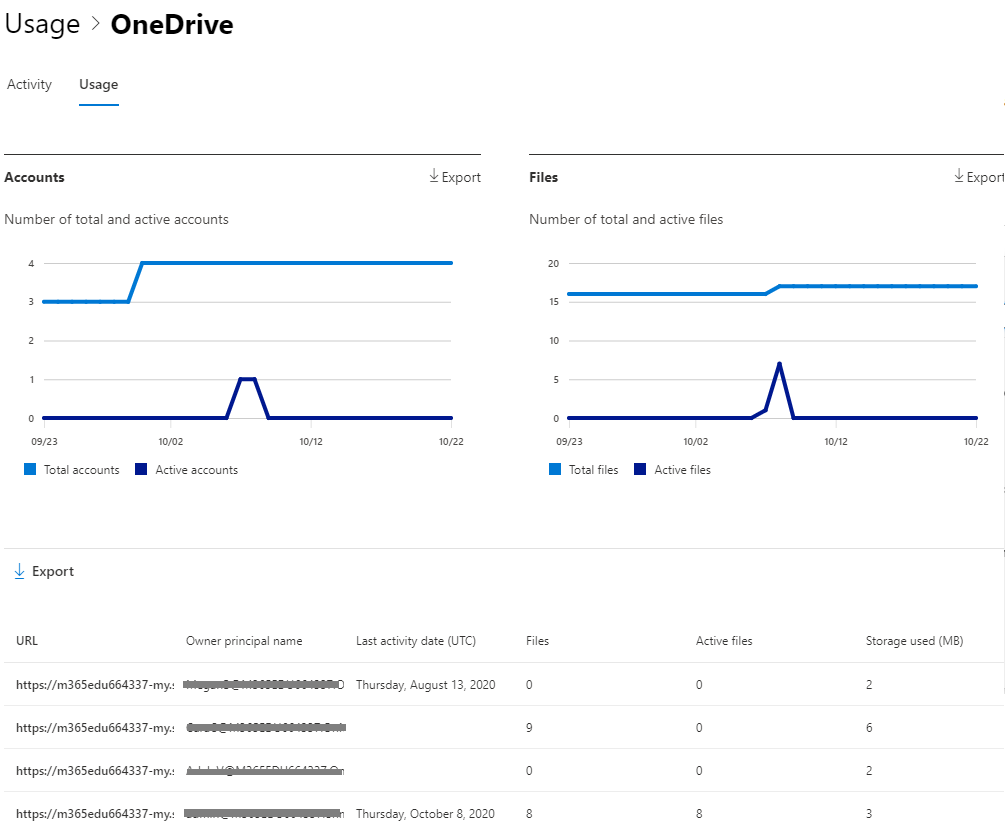Sort by Active files column header
This screenshot has height=834, width=1005.
(x=724, y=641)
